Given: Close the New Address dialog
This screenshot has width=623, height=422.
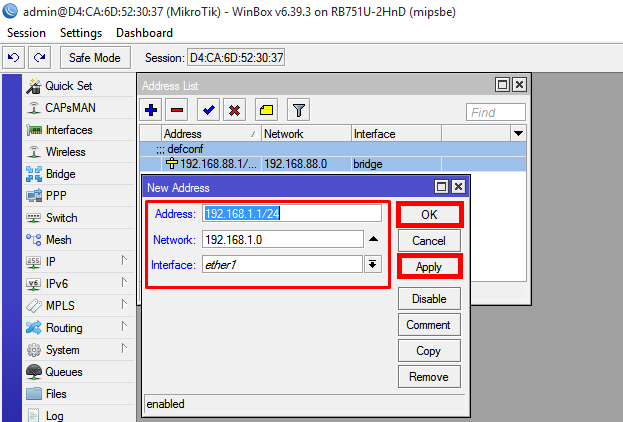Looking at the screenshot, I should point(459,187).
